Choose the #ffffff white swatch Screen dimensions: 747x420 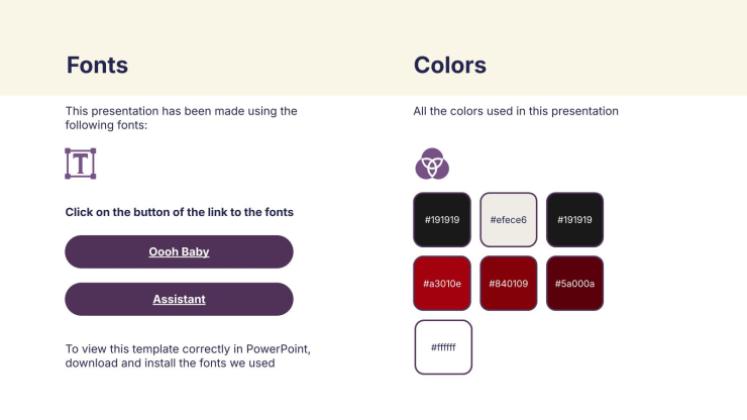pos(443,347)
